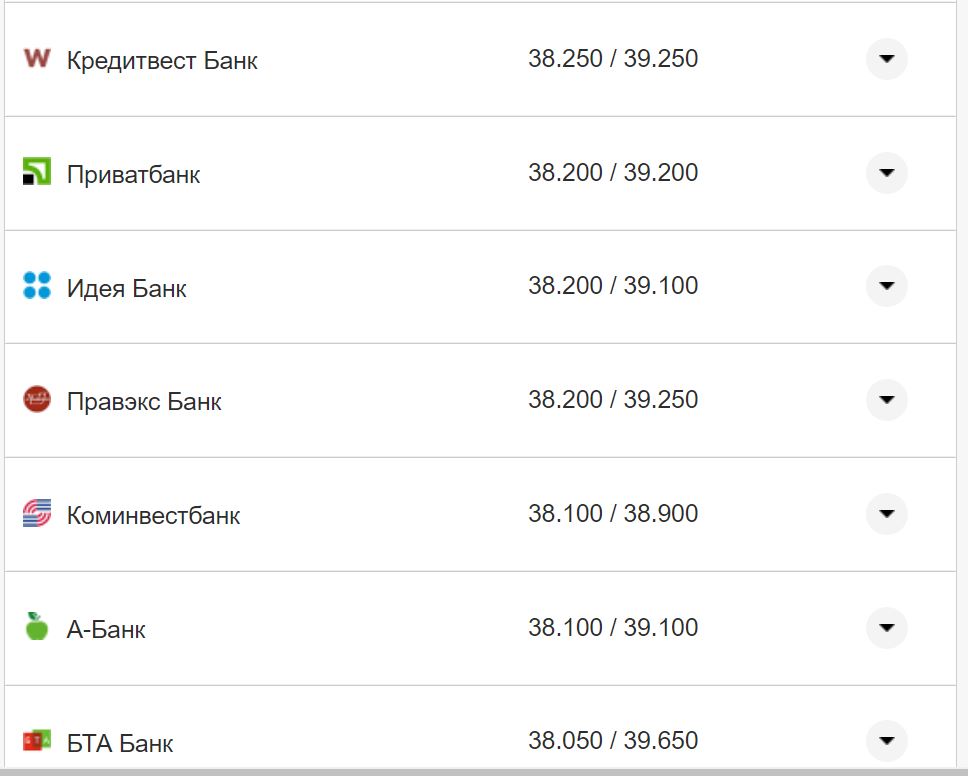Click the Кредитвест Банк logo icon

click(x=36, y=58)
